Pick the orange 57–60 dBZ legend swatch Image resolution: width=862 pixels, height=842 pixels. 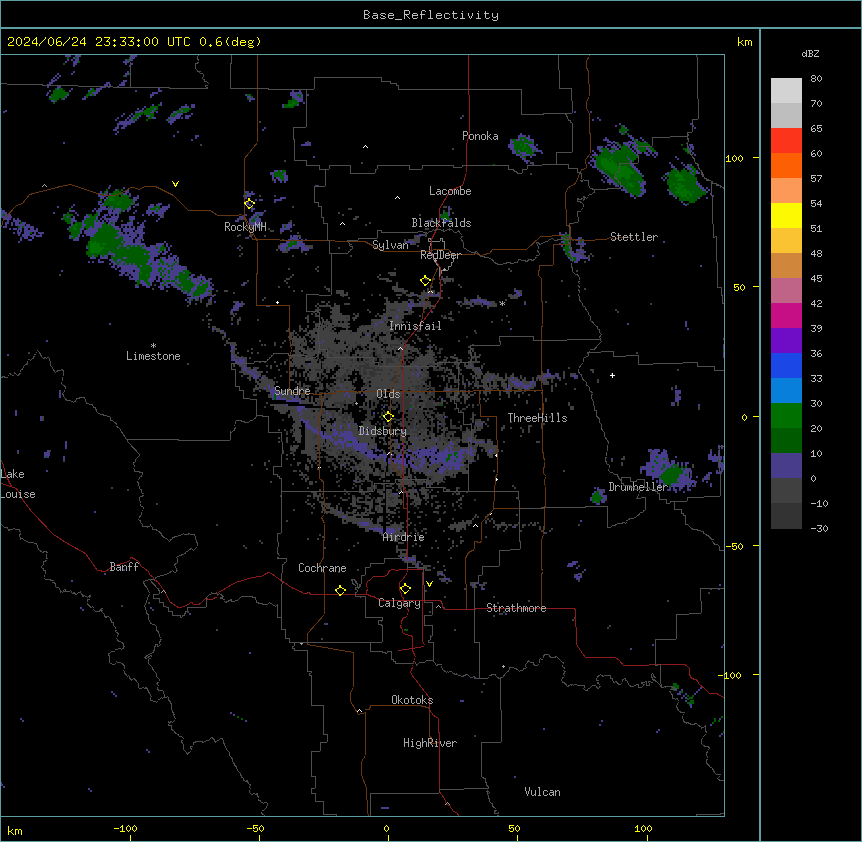tap(786, 165)
